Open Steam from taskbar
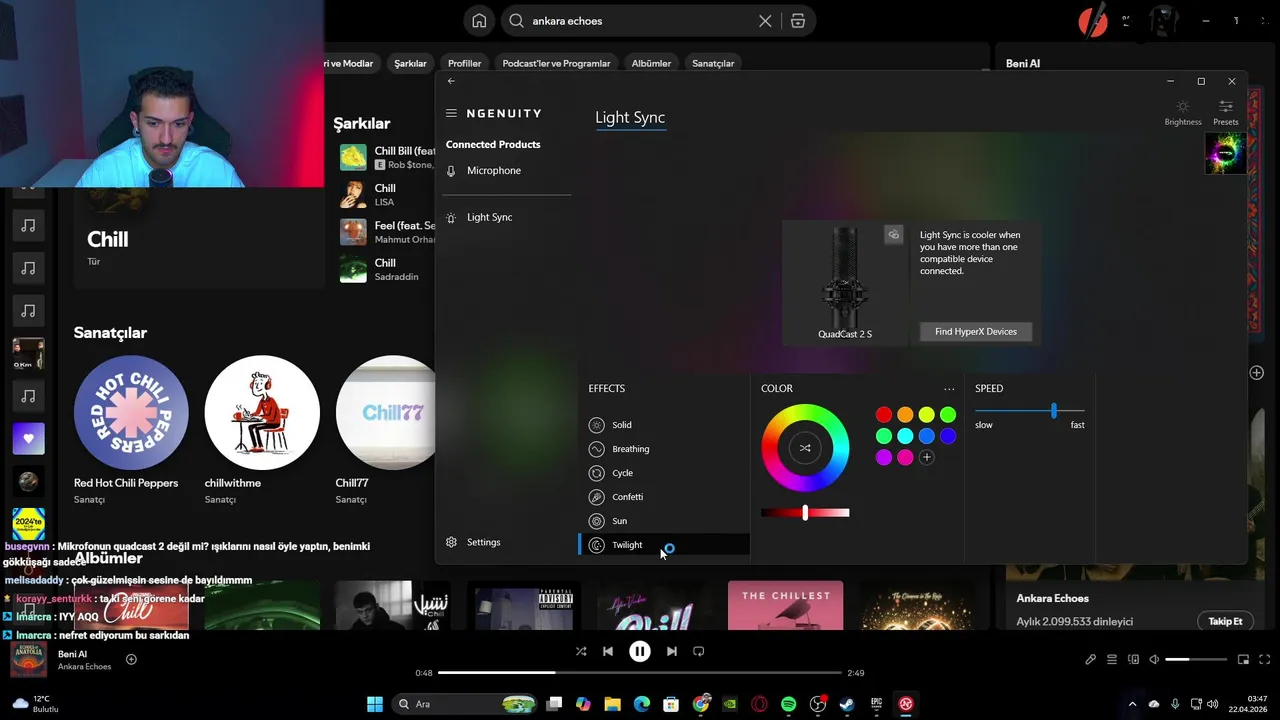Image resolution: width=1280 pixels, height=720 pixels. (847, 704)
